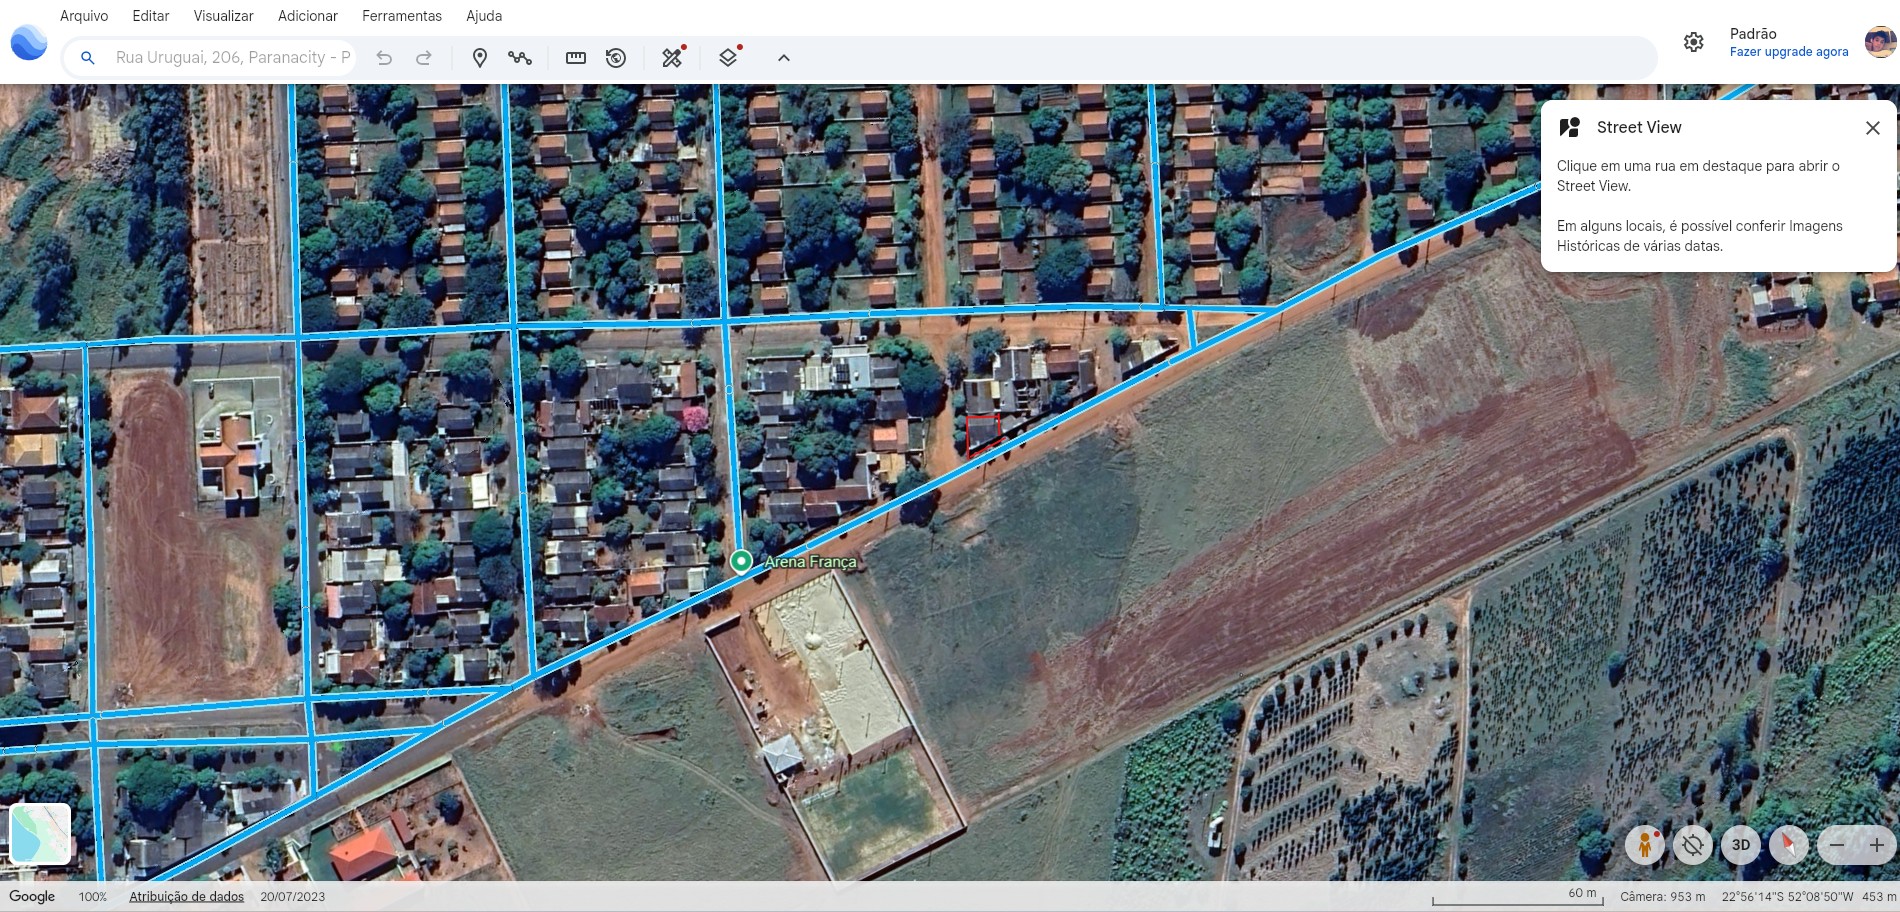
Task: Open the Ferramentas menu
Action: tap(401, 16)
